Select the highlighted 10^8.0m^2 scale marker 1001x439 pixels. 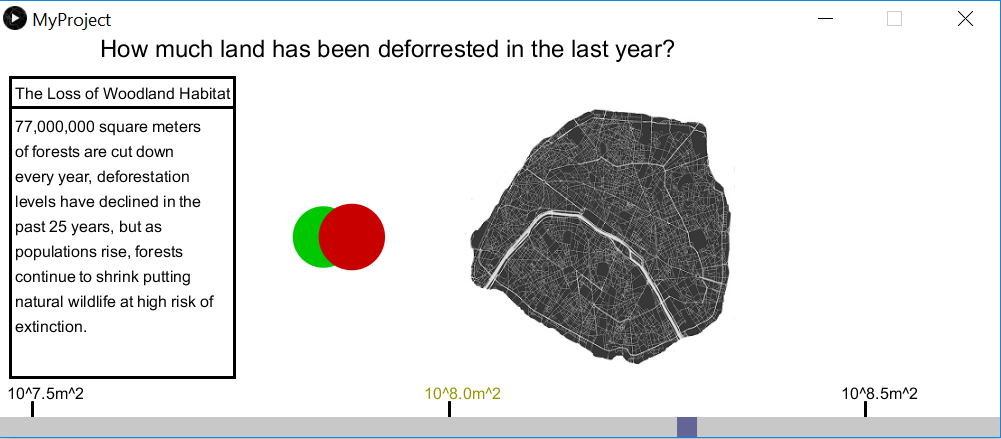pyautogui.click(x=463, y=394)
